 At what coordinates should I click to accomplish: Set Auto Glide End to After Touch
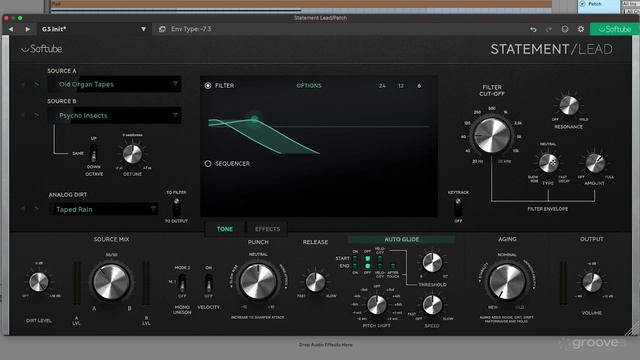pos(393,266)
